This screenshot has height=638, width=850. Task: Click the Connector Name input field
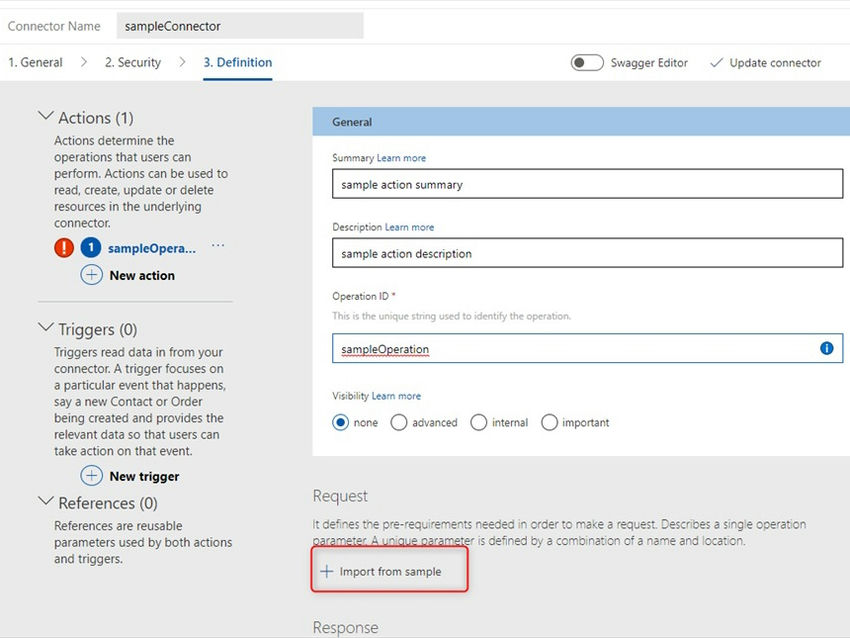(x=240, y=26)
